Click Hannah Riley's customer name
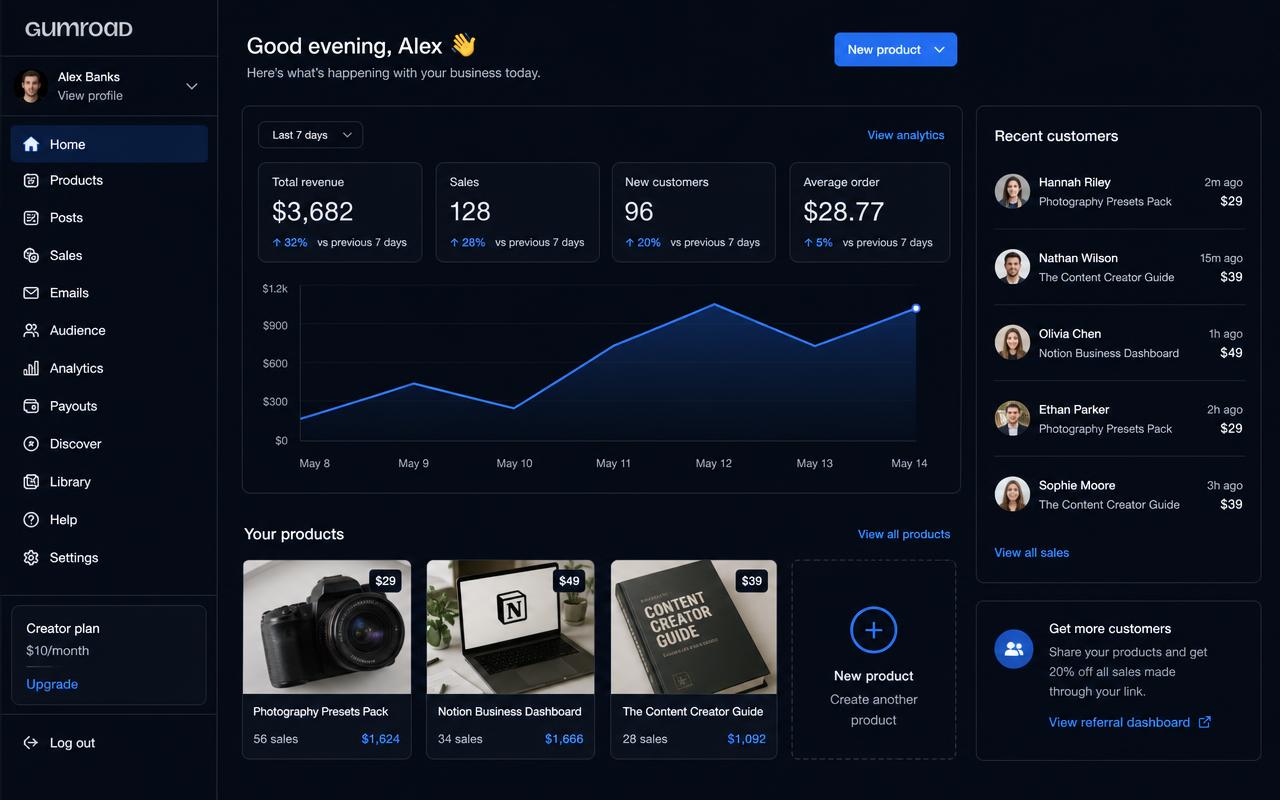The image size is (1280, 800). coord(1074,182)
